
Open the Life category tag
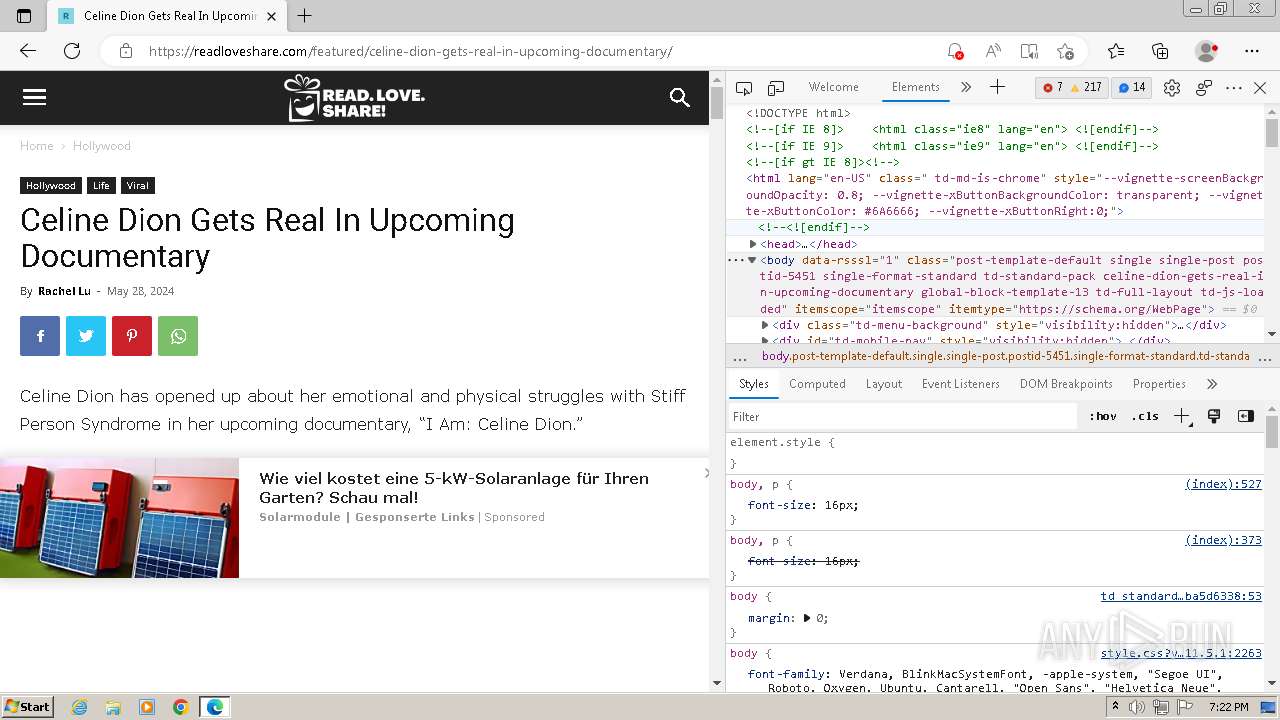tap(101, 186)
